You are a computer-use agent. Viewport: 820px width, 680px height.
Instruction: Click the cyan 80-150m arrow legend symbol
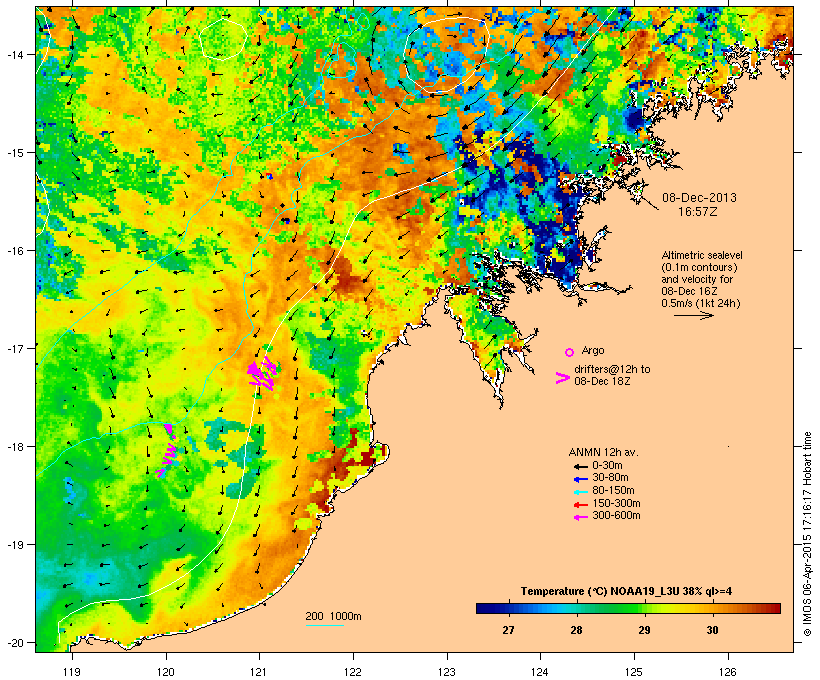[581, 491]
